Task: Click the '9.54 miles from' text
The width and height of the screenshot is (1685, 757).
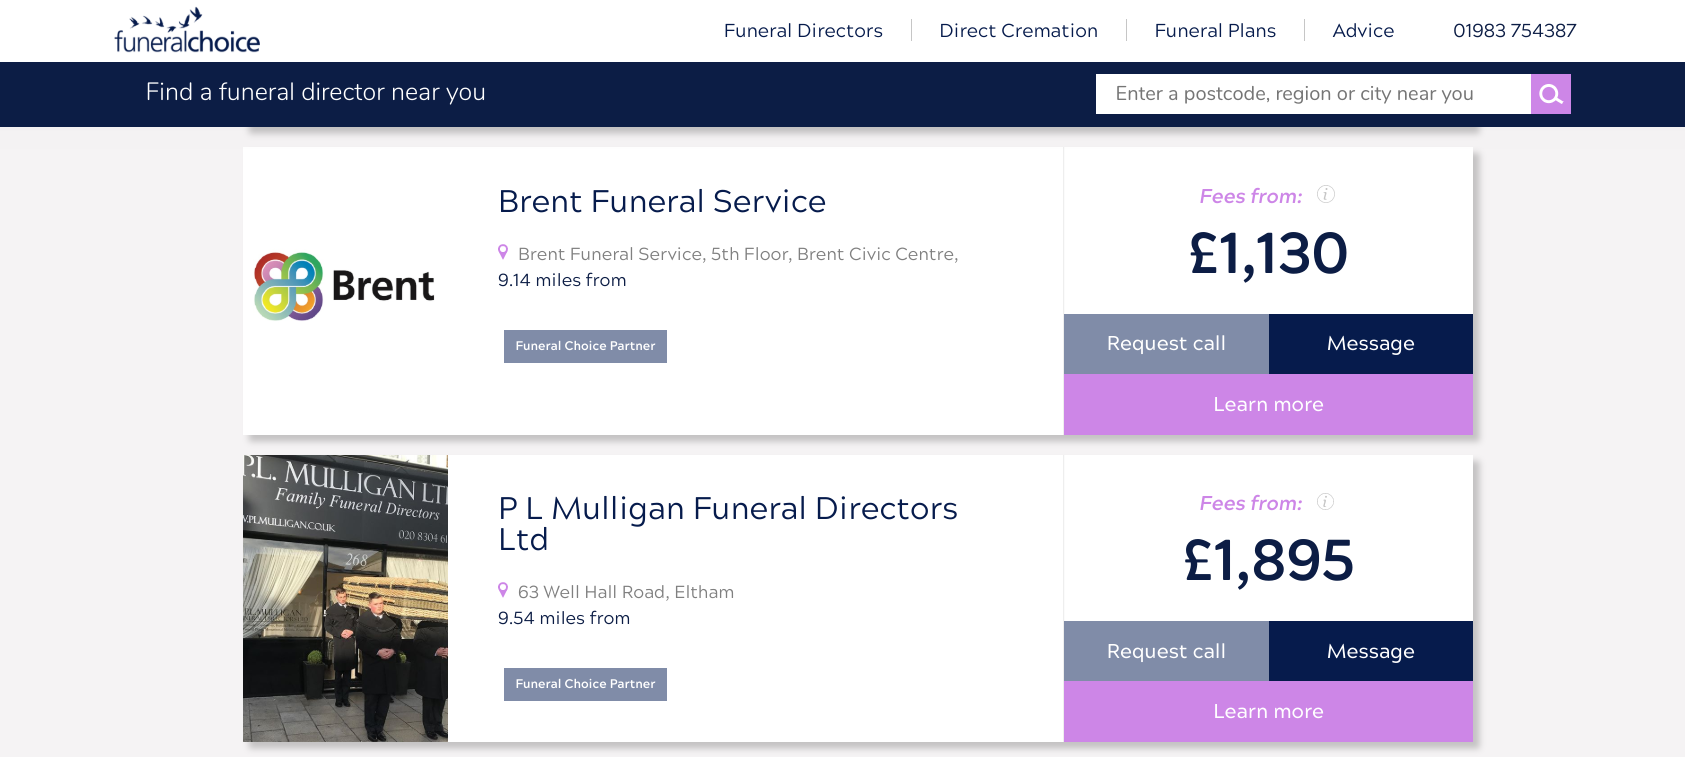Action: pos(564,619)
